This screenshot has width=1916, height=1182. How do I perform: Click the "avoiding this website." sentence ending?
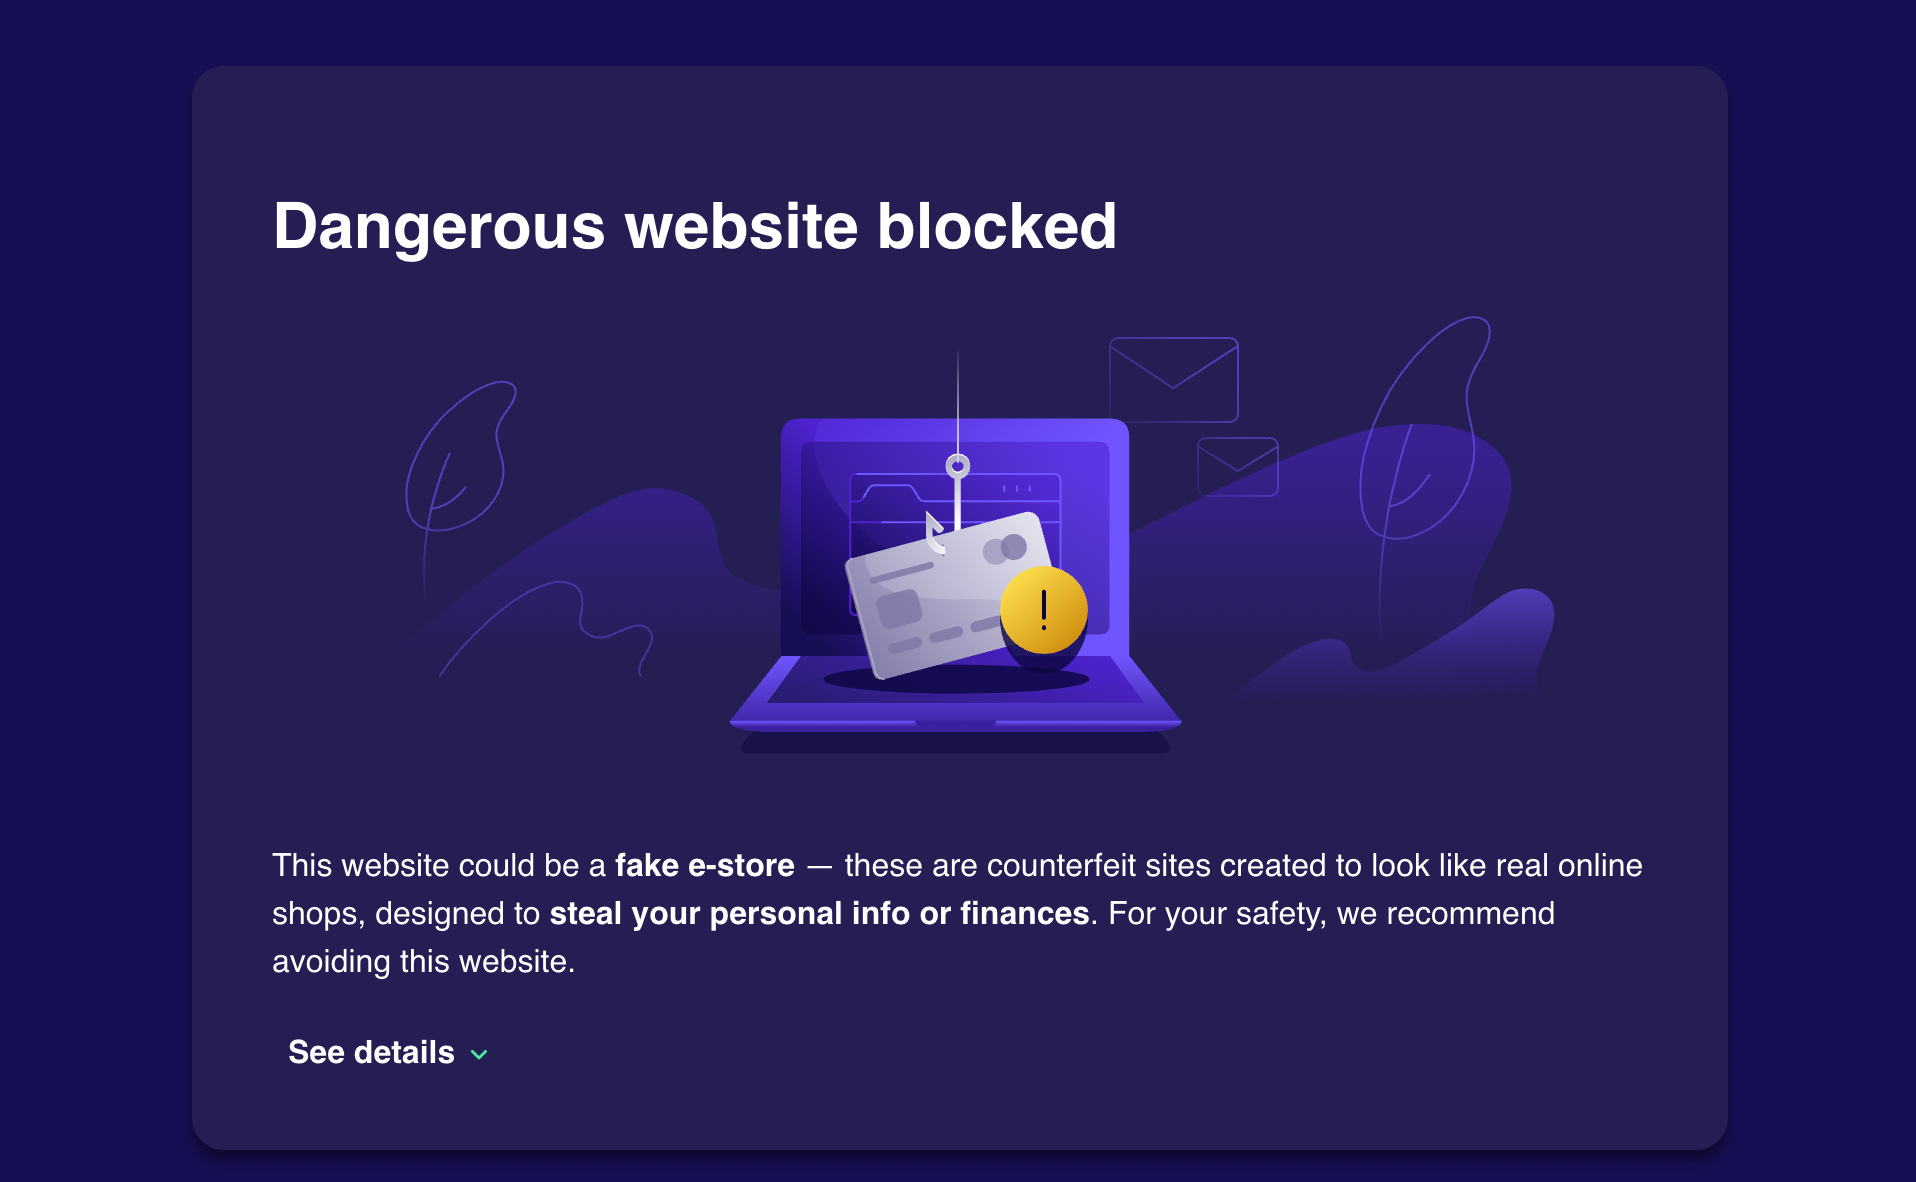pos(423,961)
